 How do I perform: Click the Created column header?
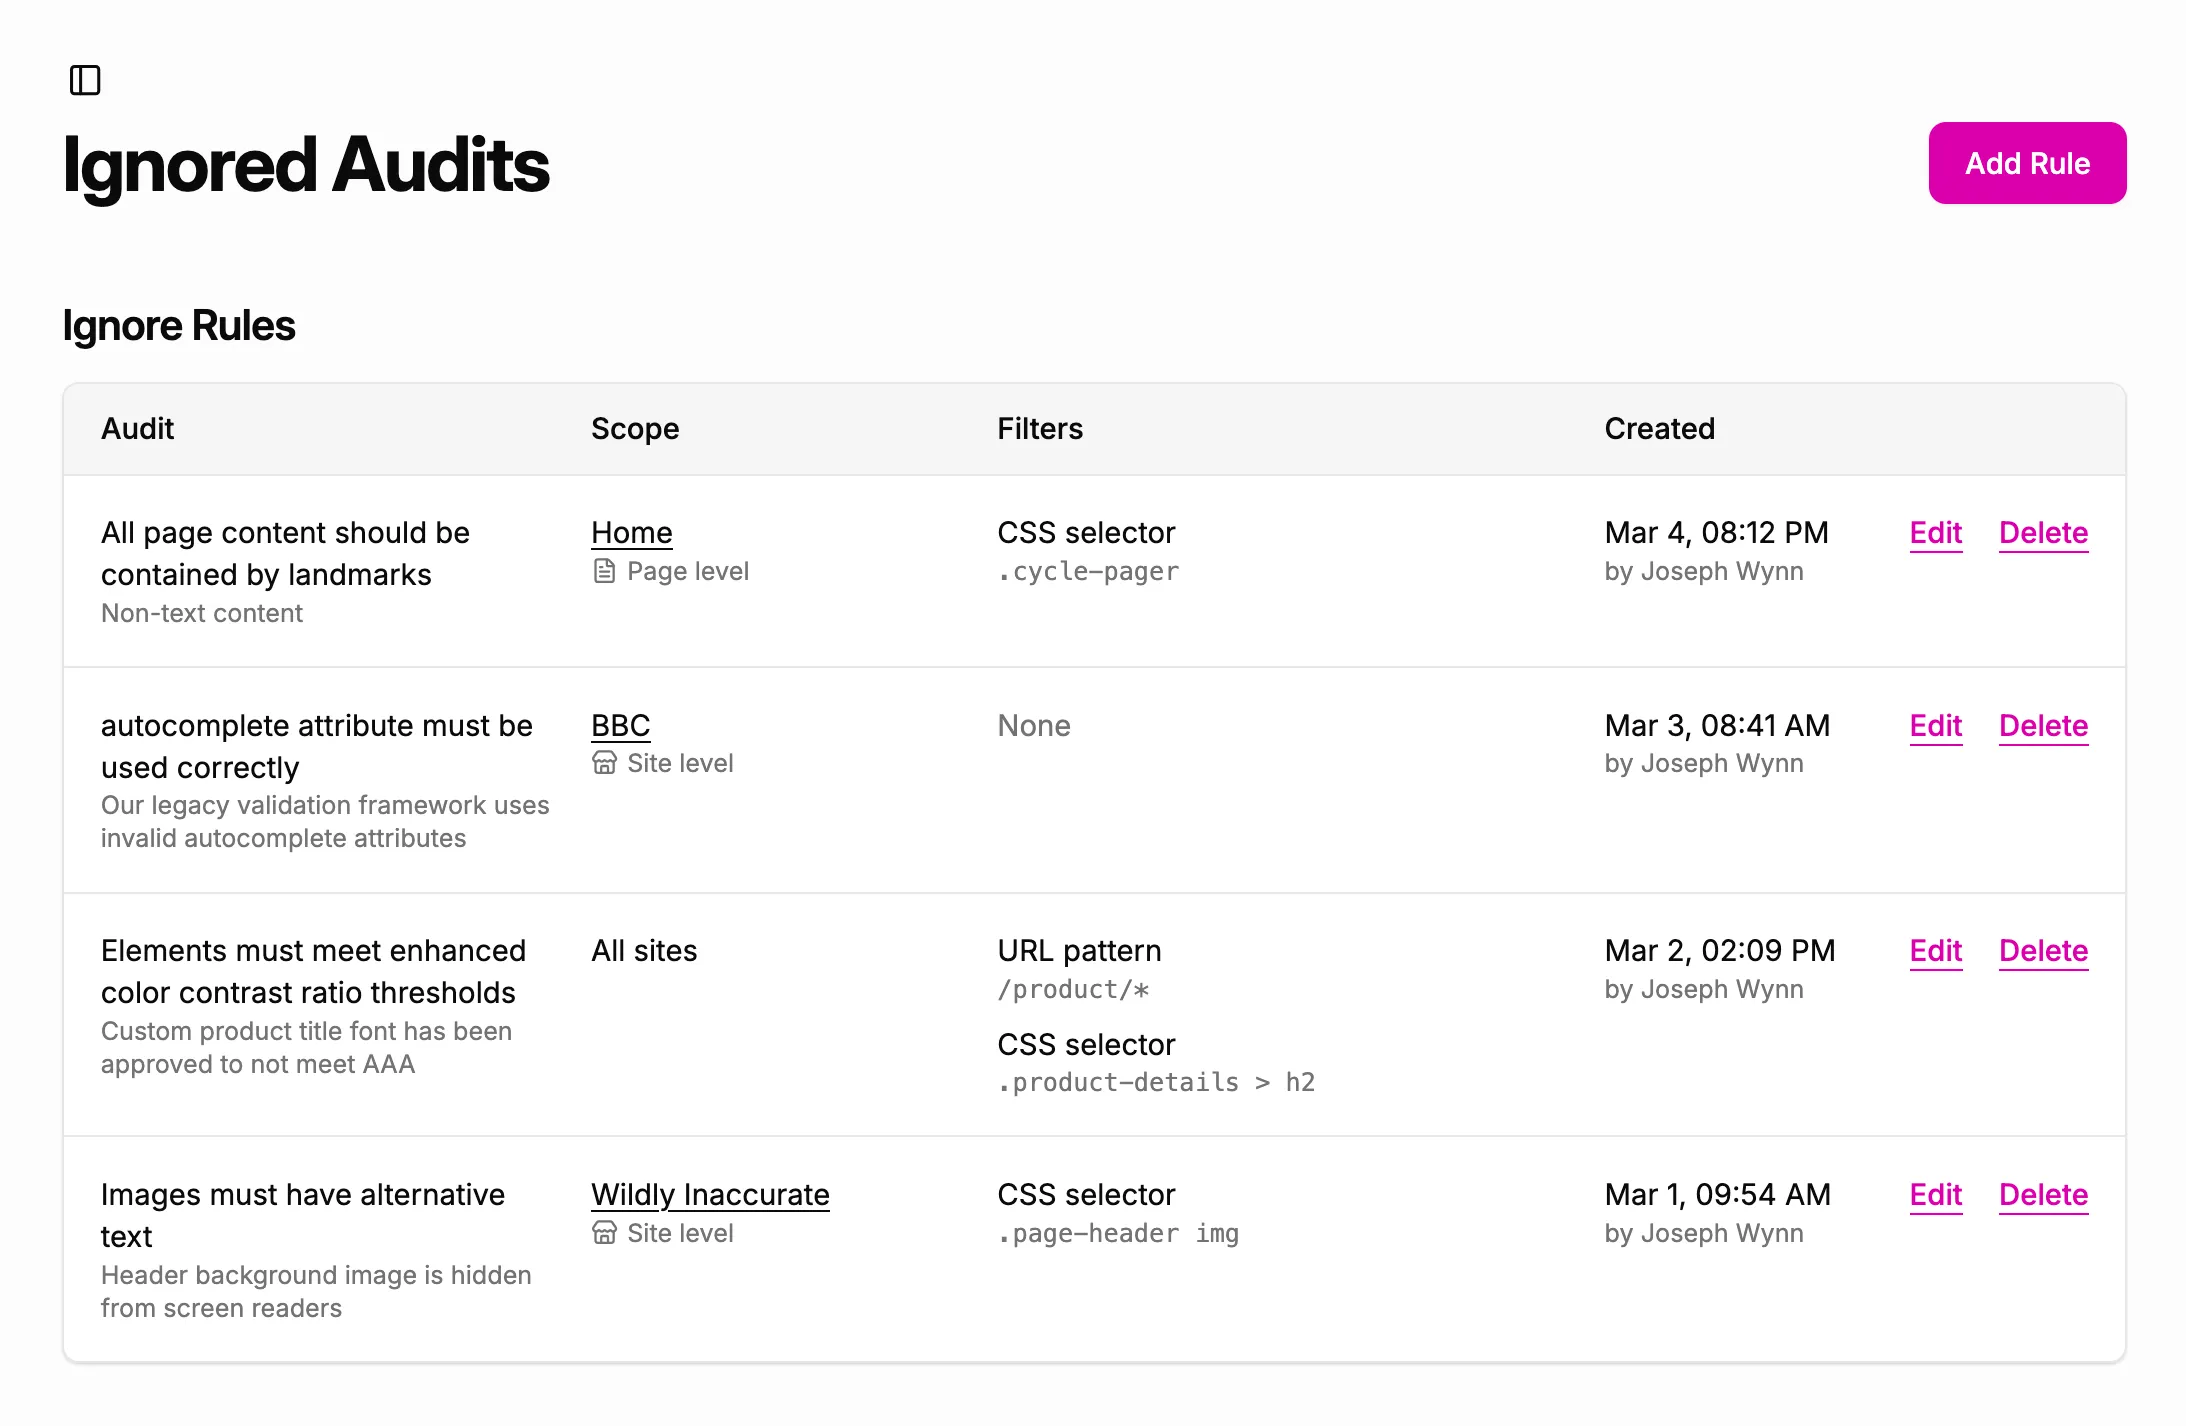pos(1659,428)
